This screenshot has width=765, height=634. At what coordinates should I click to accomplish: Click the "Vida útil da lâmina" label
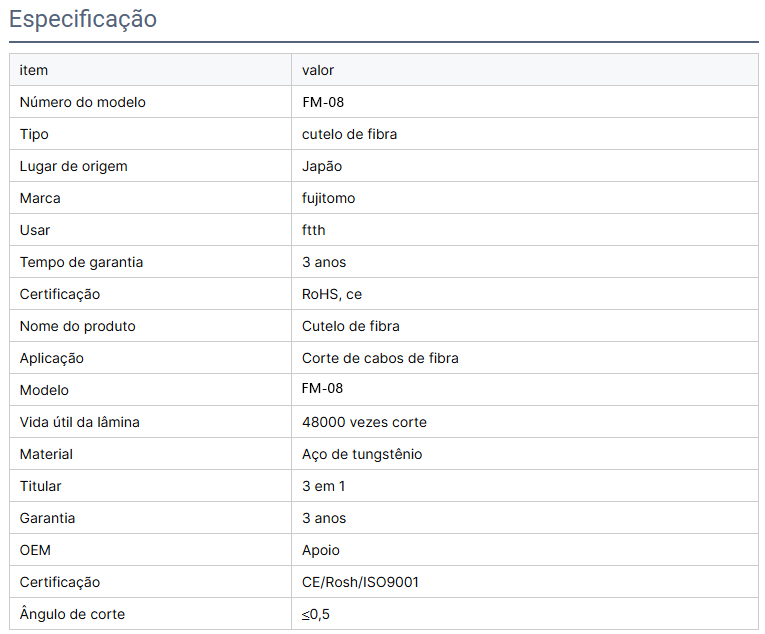tap(79, 422)
